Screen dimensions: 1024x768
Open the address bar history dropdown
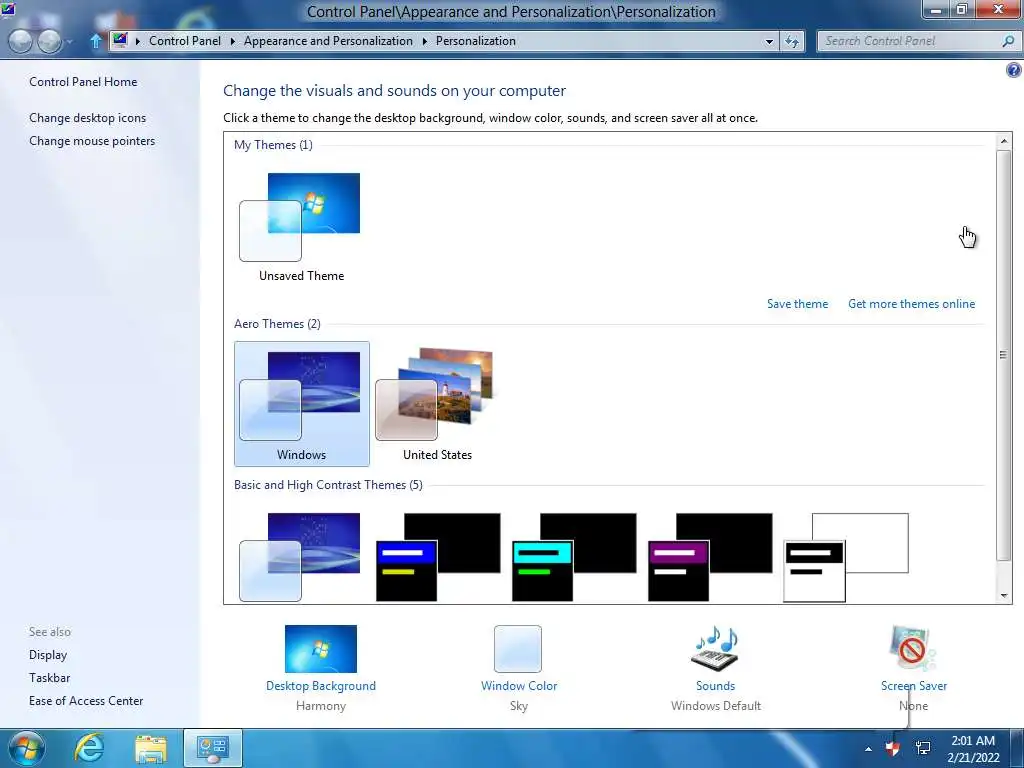click(x=769, y=41)
